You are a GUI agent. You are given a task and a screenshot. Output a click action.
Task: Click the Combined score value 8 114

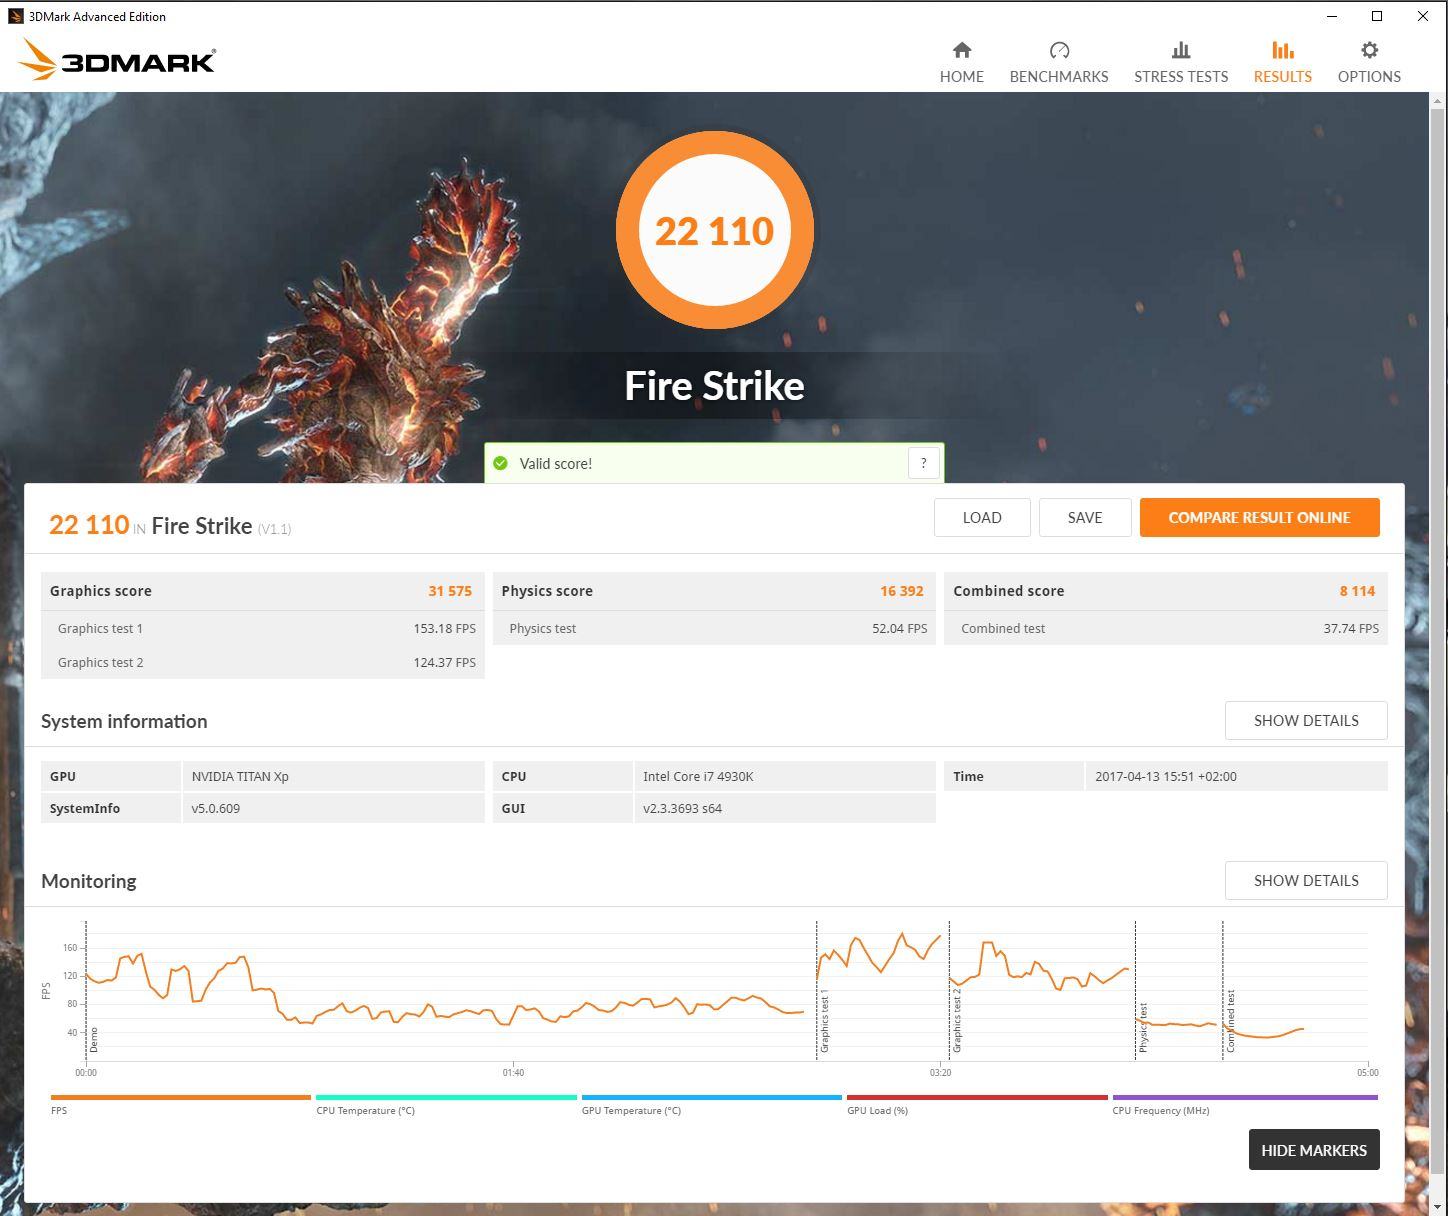[x=1357, y=591]
